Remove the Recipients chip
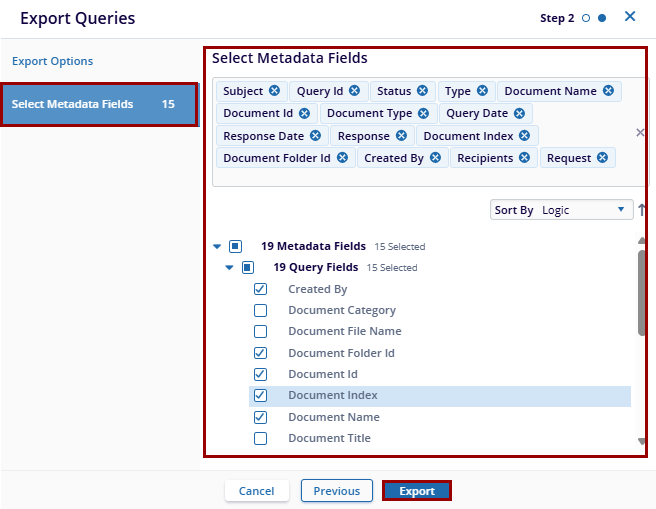 pos(524,158)
